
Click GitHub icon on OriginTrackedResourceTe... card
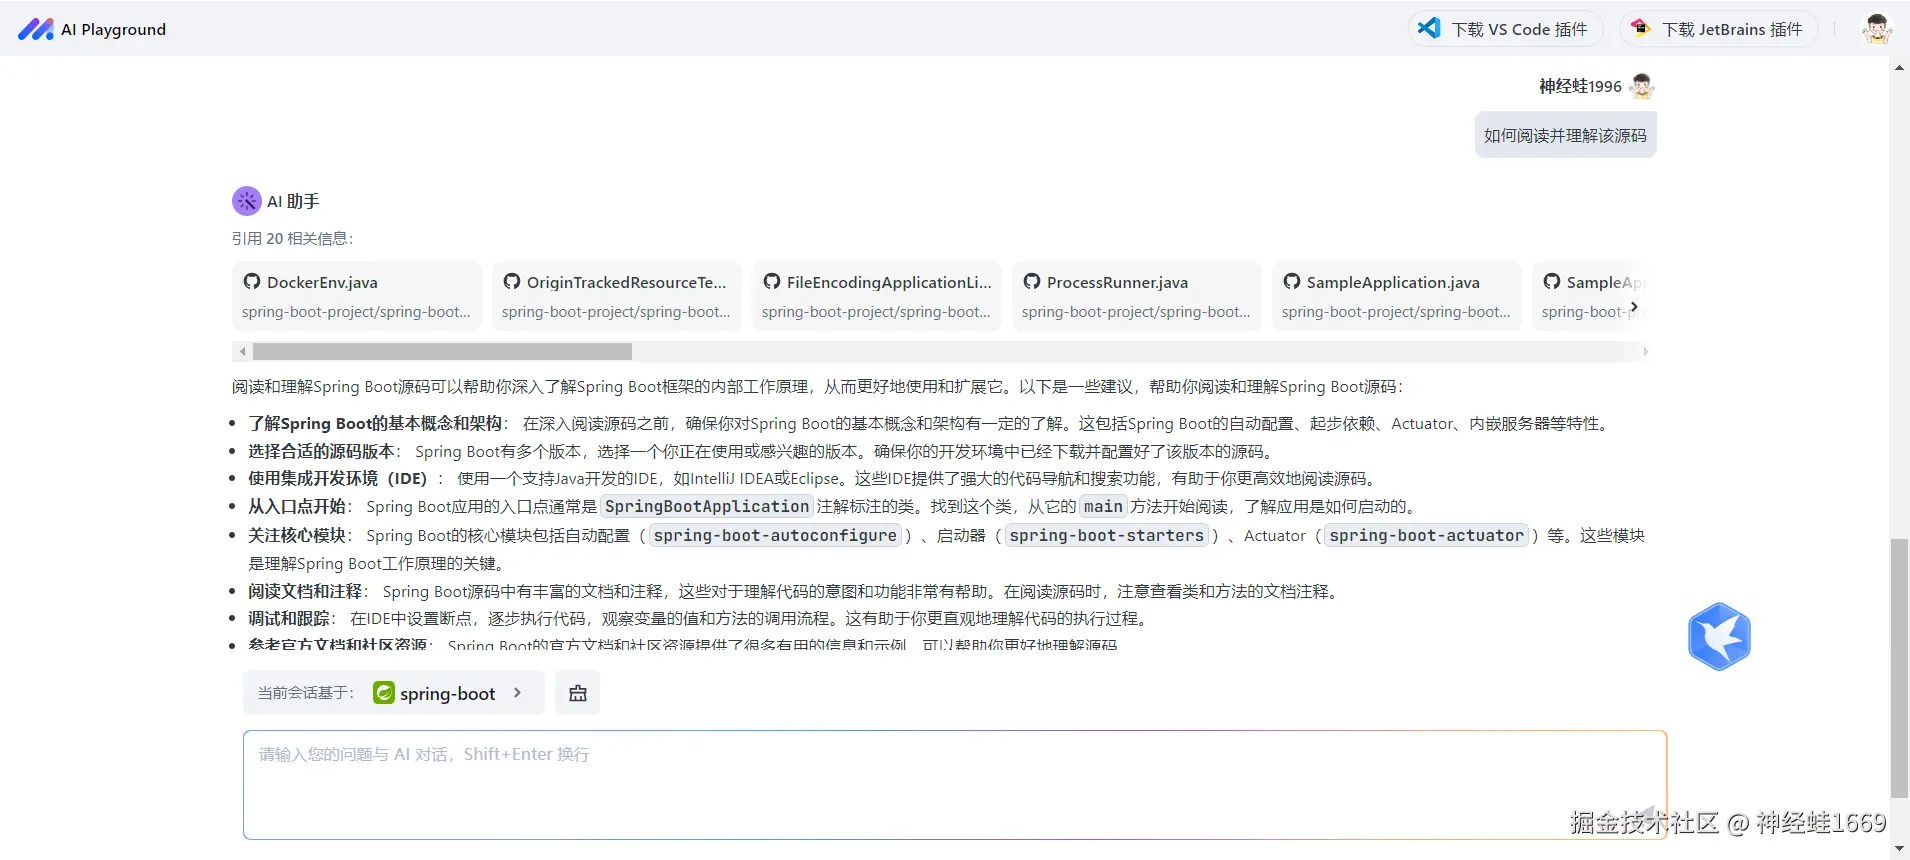click(x=512, y=282)
